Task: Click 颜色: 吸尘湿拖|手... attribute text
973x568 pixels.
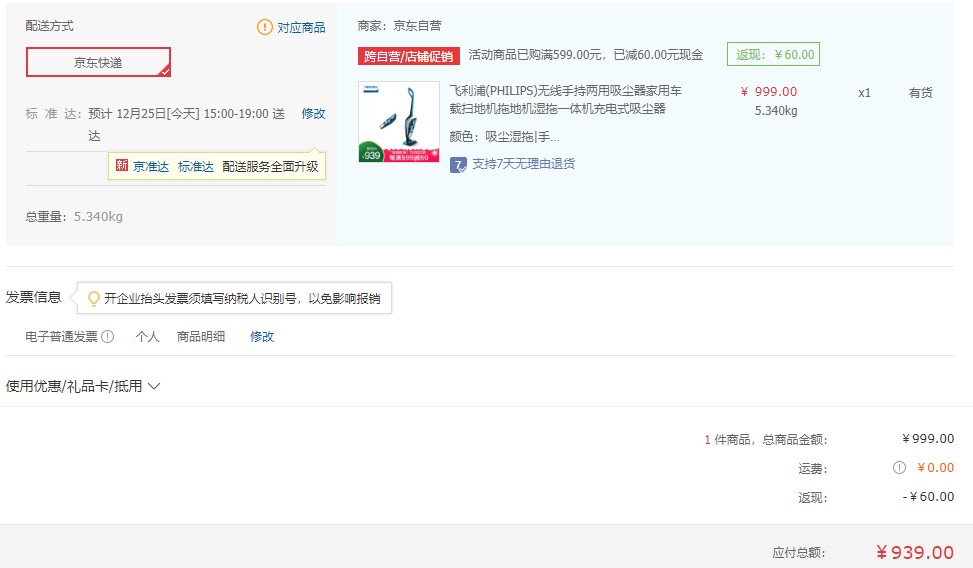Action: click(504, 137)
